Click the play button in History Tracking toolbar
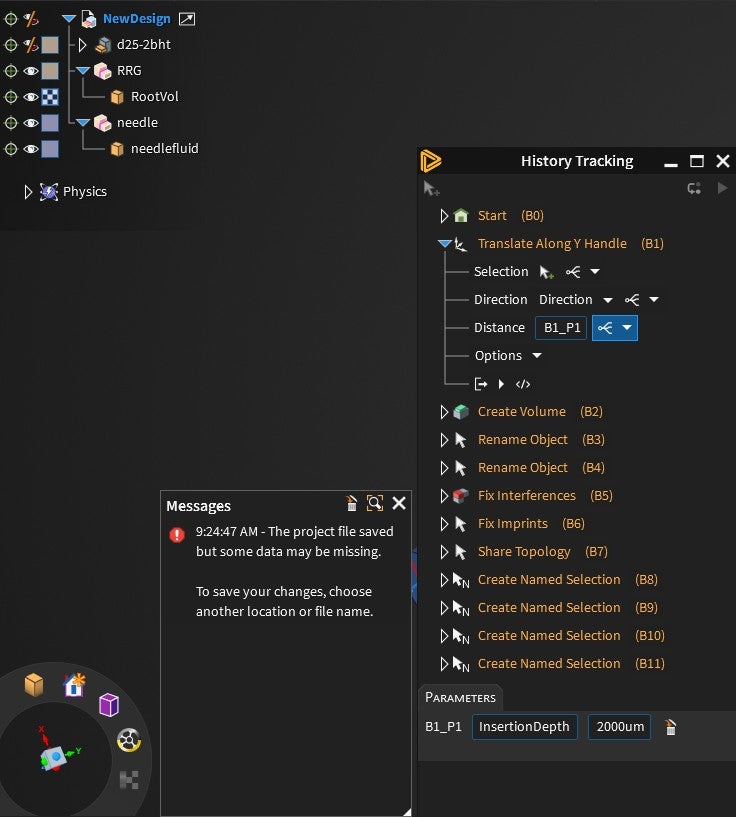The image size is (736, 817). tap(722, 188)
